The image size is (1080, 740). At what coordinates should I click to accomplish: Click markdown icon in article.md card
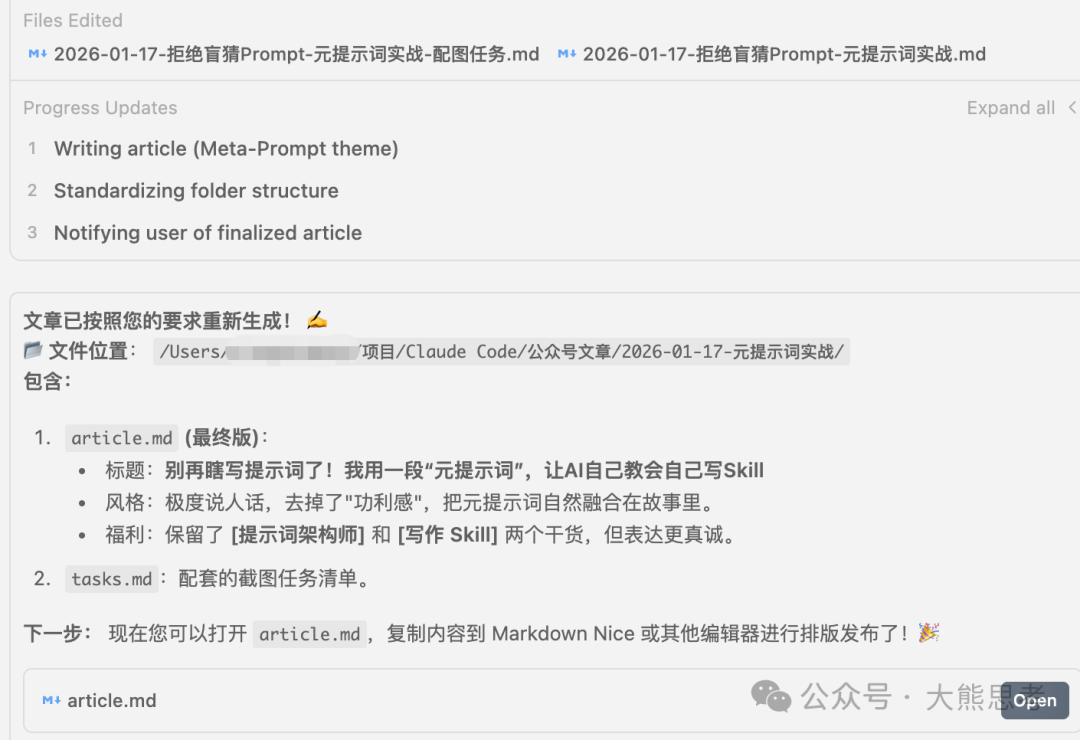[52, 700]
